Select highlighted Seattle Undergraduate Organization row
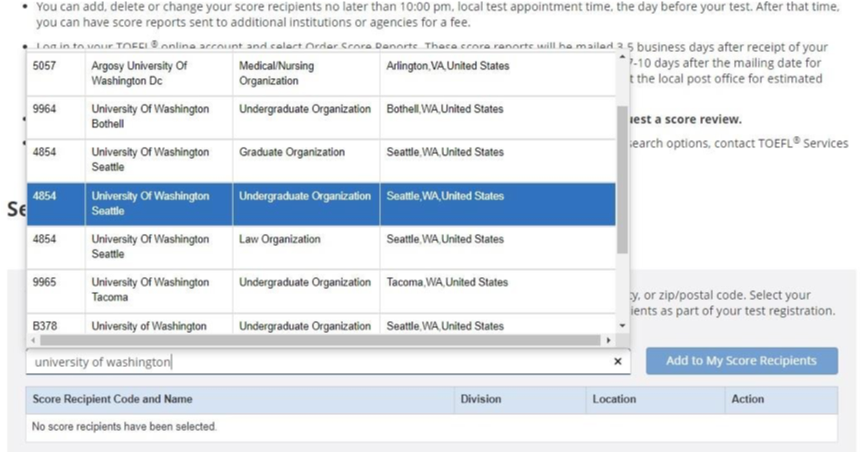Viewport: 860px width, 452px height. pyautogui.click(x=321, y=204)
